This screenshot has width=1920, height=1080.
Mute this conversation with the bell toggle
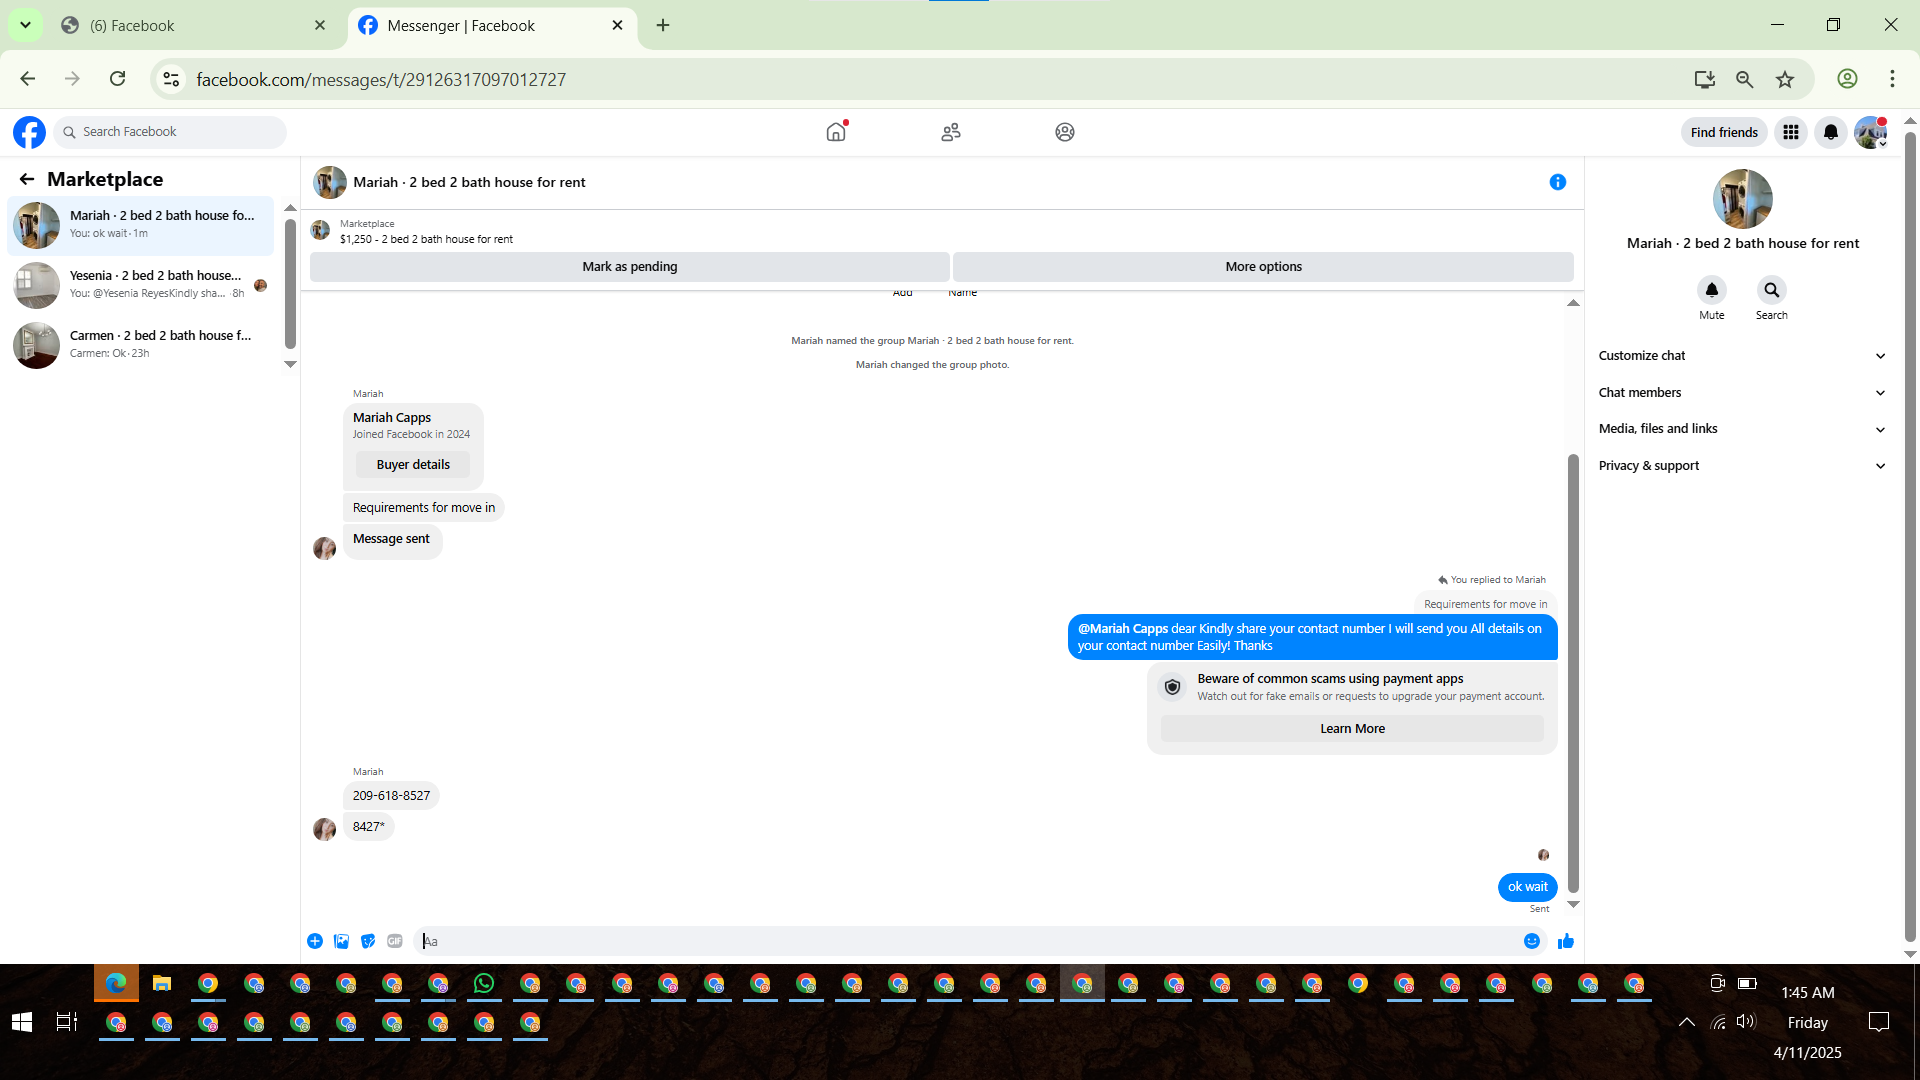(x=1711, y=290)
